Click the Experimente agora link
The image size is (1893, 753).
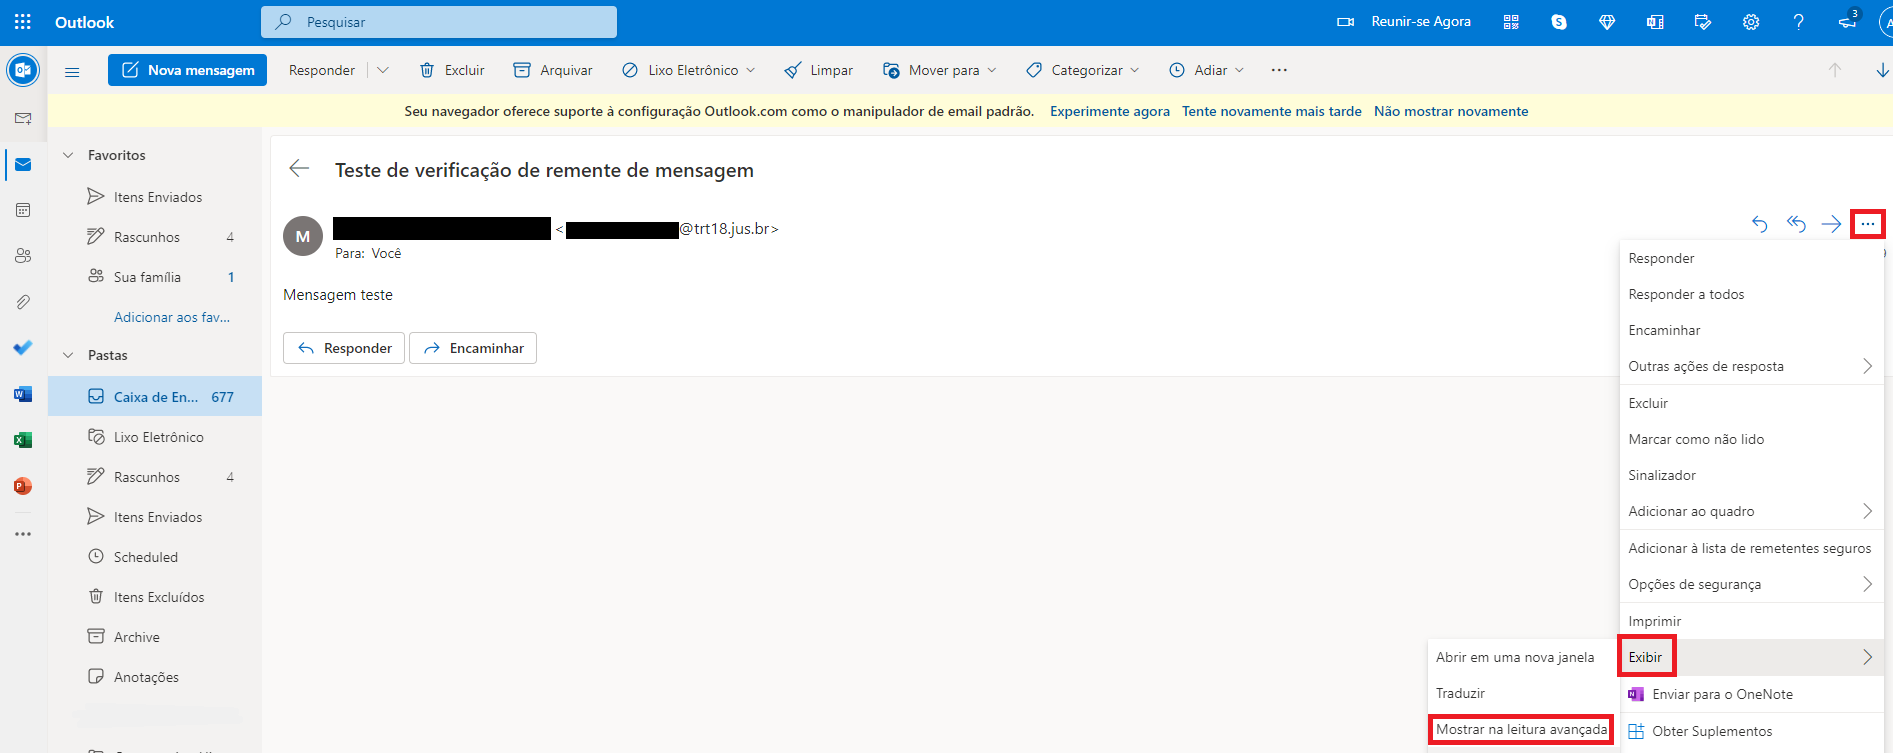point(1109,111)
